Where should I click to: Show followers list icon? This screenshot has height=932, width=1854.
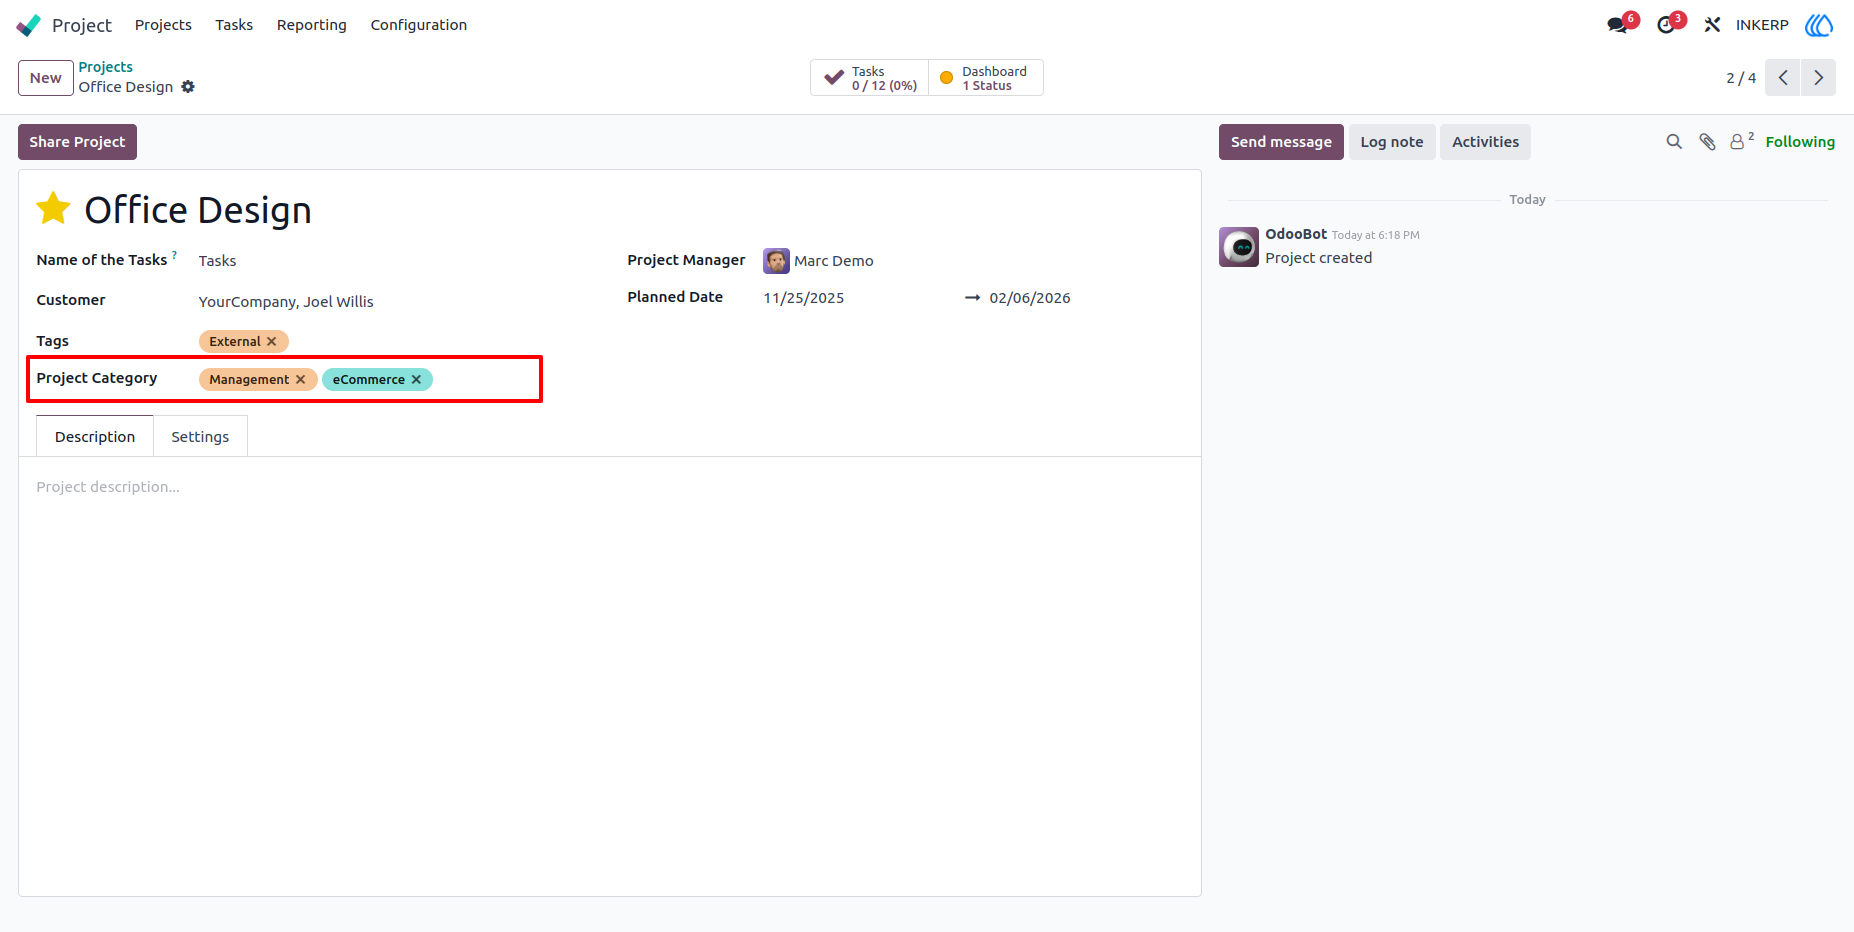(1741, 142)
